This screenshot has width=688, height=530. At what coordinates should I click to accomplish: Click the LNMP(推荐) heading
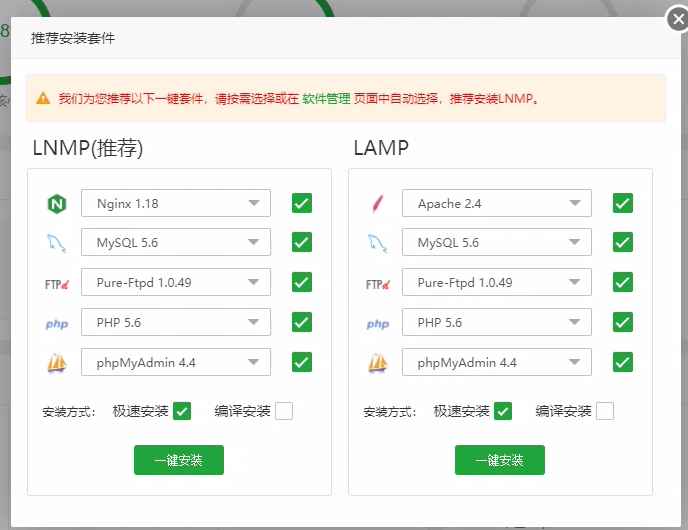[x=88, y=148]
